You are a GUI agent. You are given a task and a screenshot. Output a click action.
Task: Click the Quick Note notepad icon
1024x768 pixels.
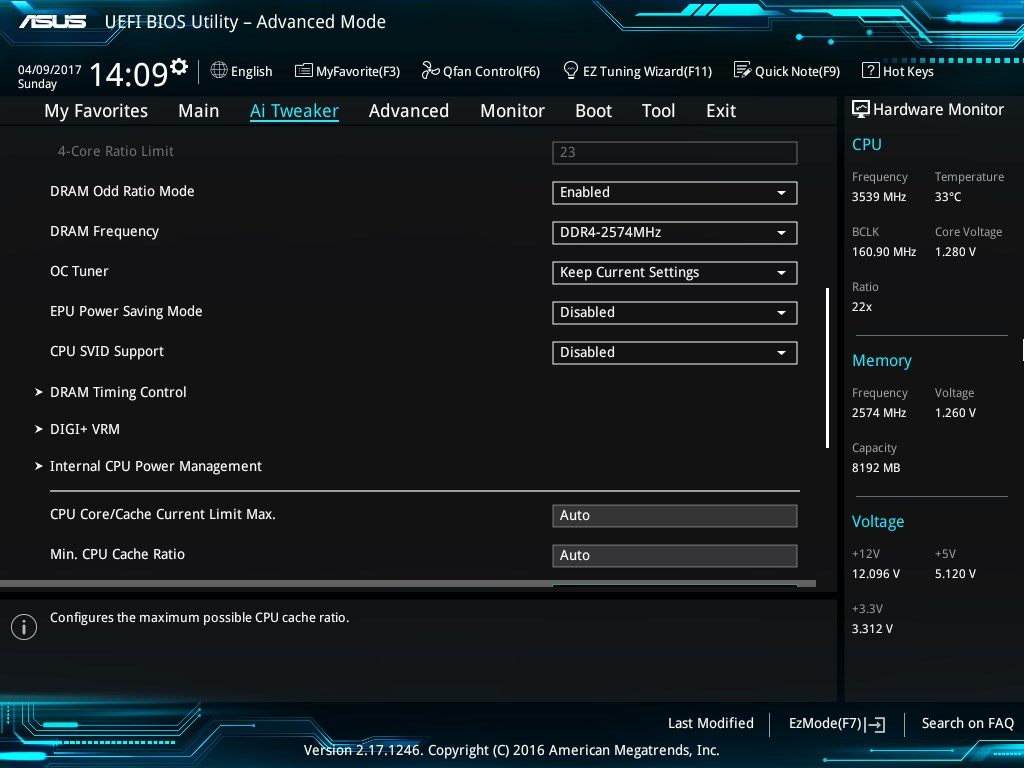743,70
